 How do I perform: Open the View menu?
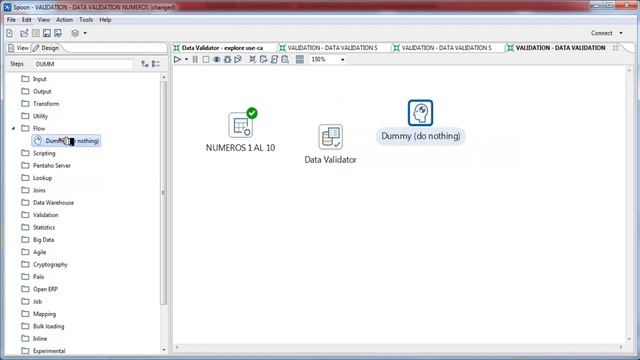[44, 20]
